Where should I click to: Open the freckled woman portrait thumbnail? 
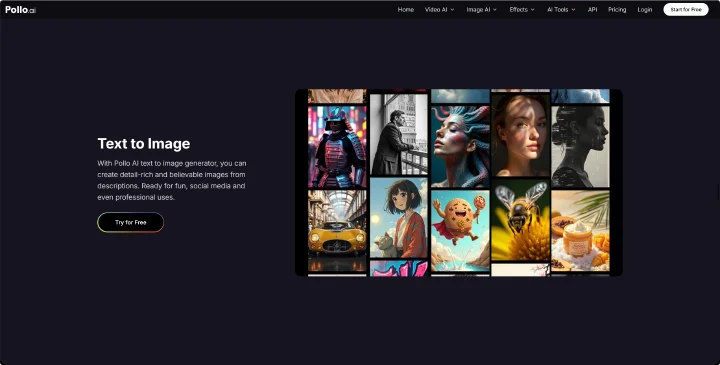pos(520,135)
